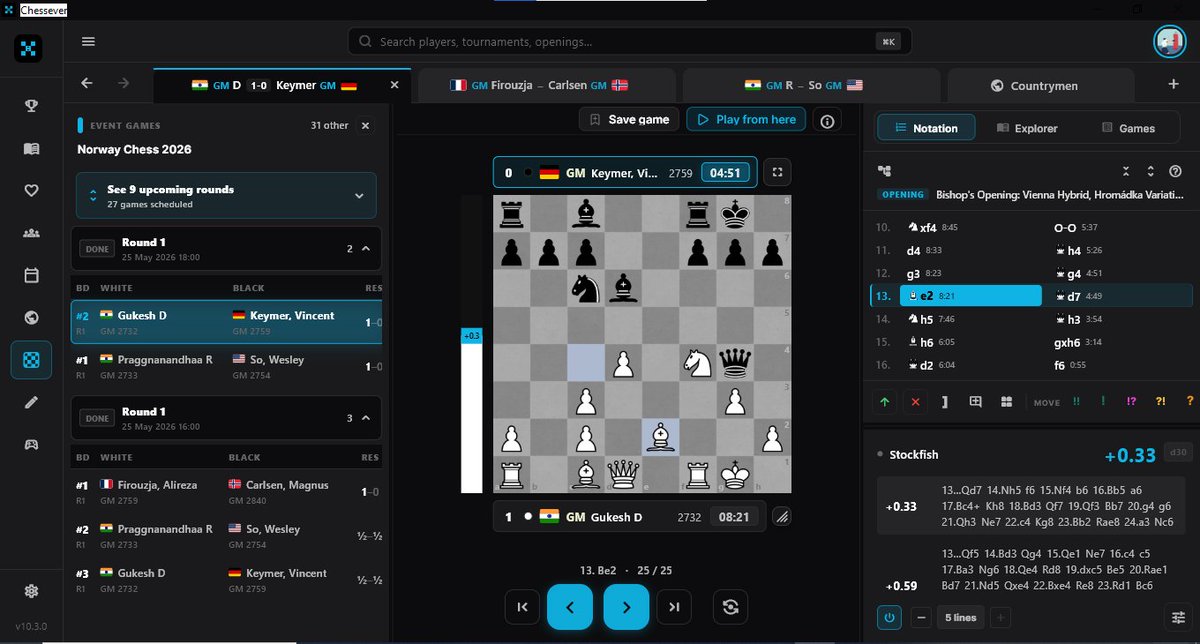Open the trophy tournaments sidebar icon
Viewport: 1200px width, 644px height.
[31, 106]
